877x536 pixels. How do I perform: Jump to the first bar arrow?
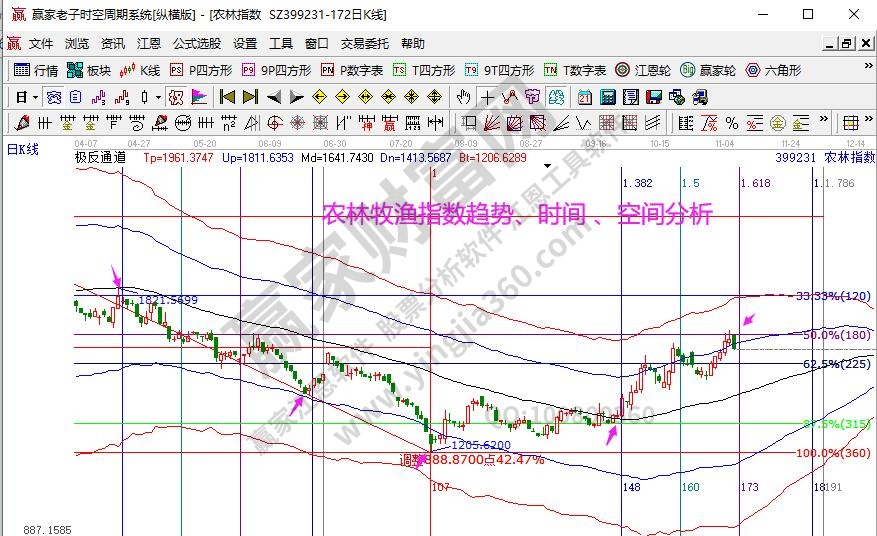tap(227, 97)
